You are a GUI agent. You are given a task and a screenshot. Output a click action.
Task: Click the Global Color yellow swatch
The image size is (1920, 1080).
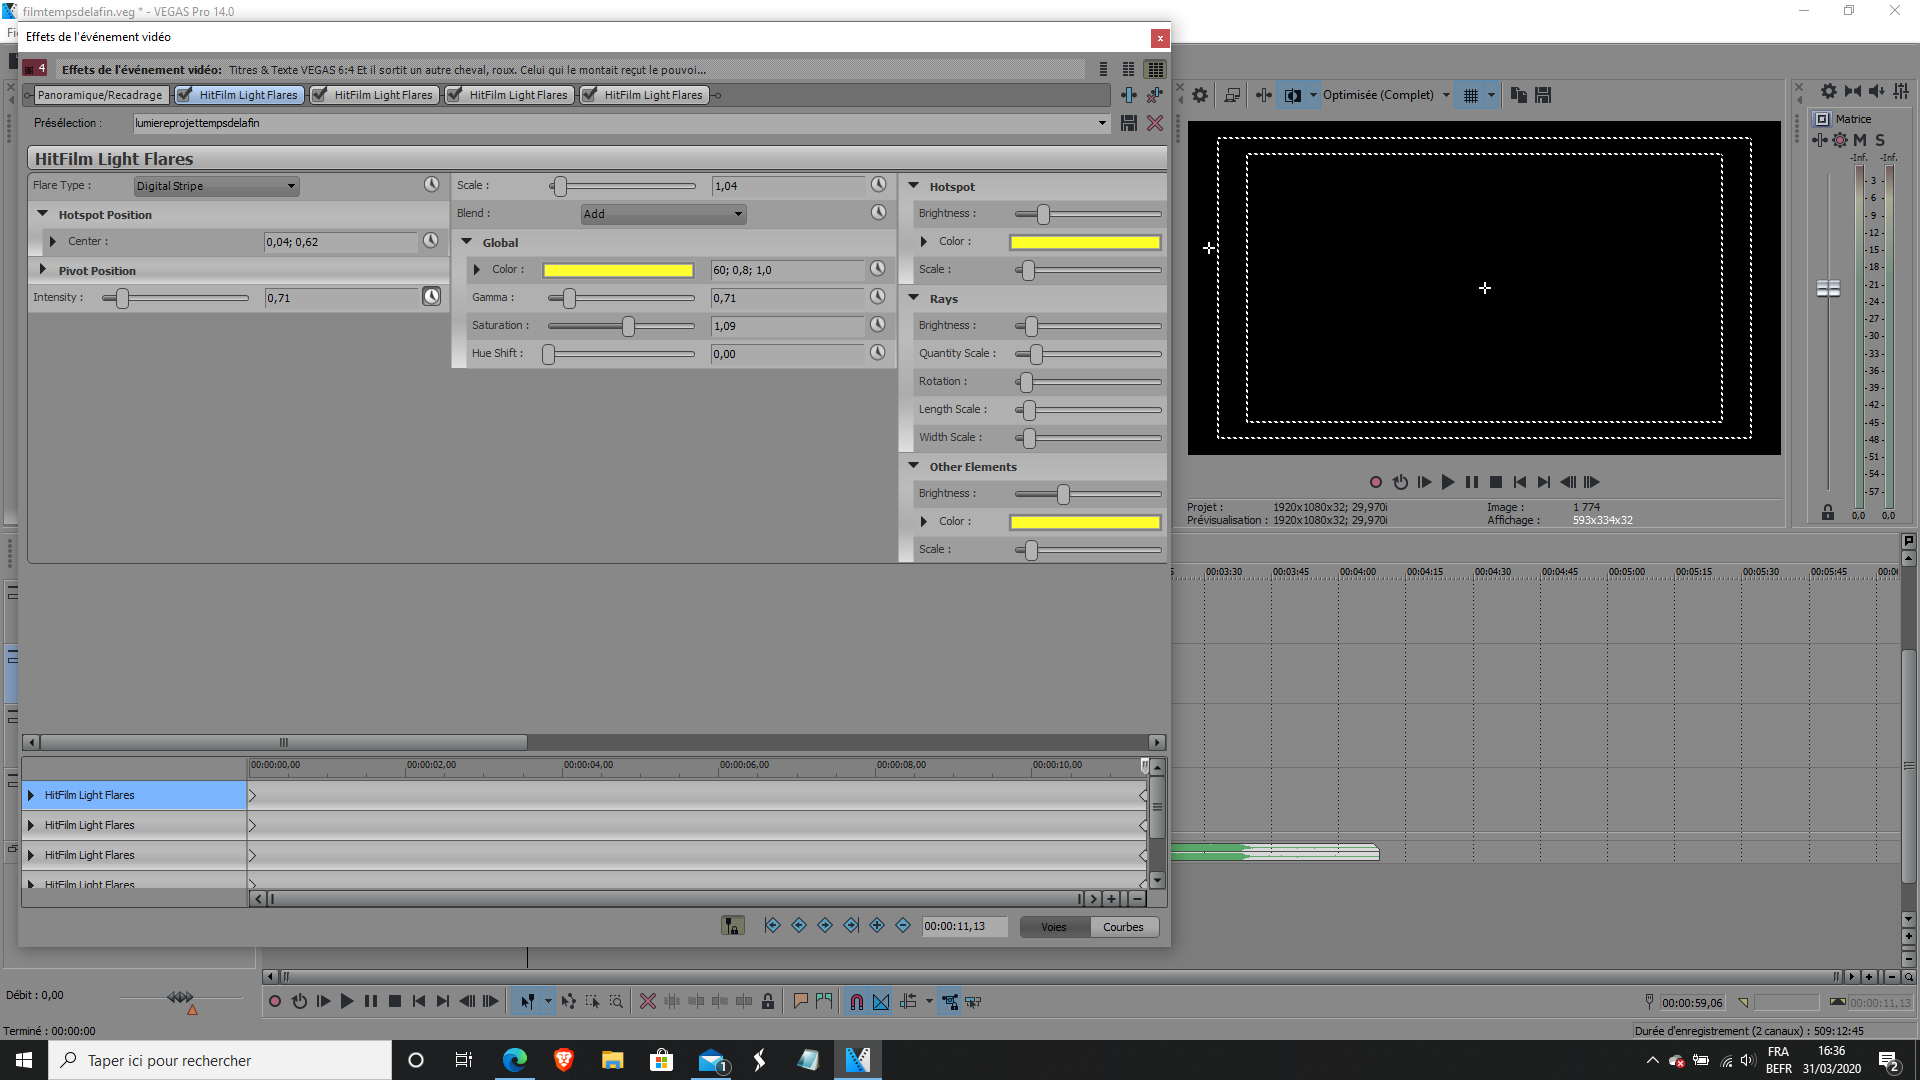pos(618,270)
